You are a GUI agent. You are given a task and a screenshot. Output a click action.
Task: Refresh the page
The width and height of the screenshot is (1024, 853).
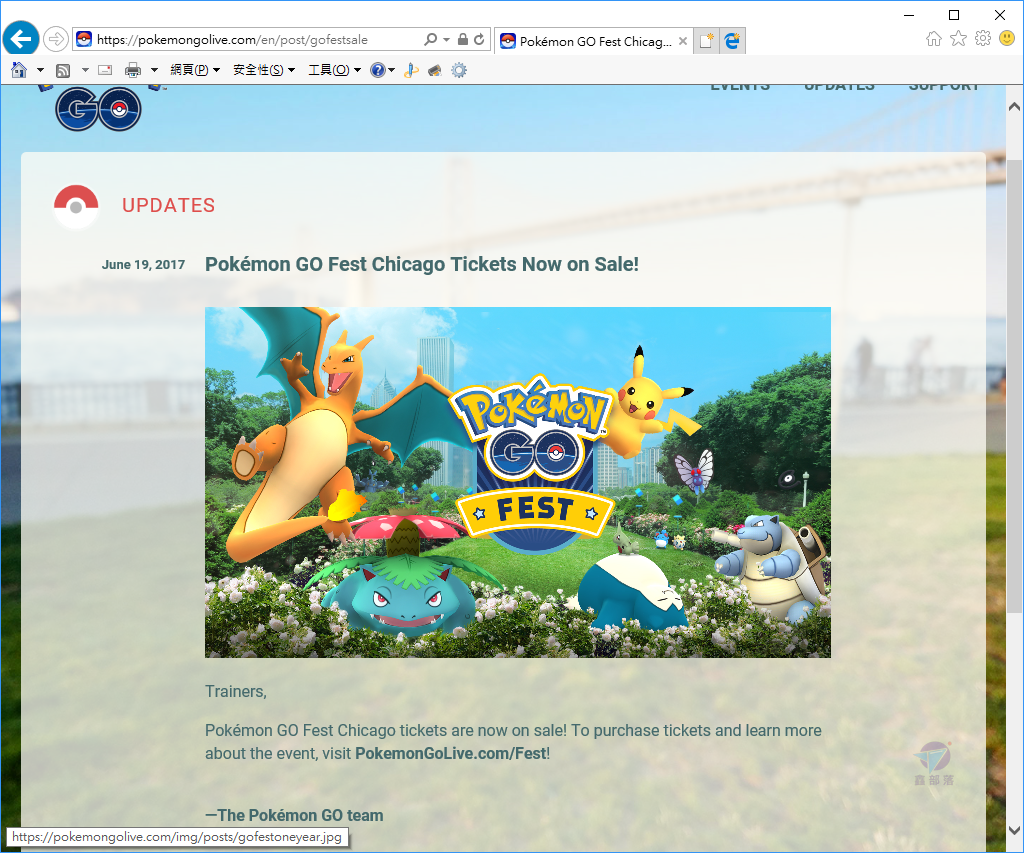coord(479,39)
